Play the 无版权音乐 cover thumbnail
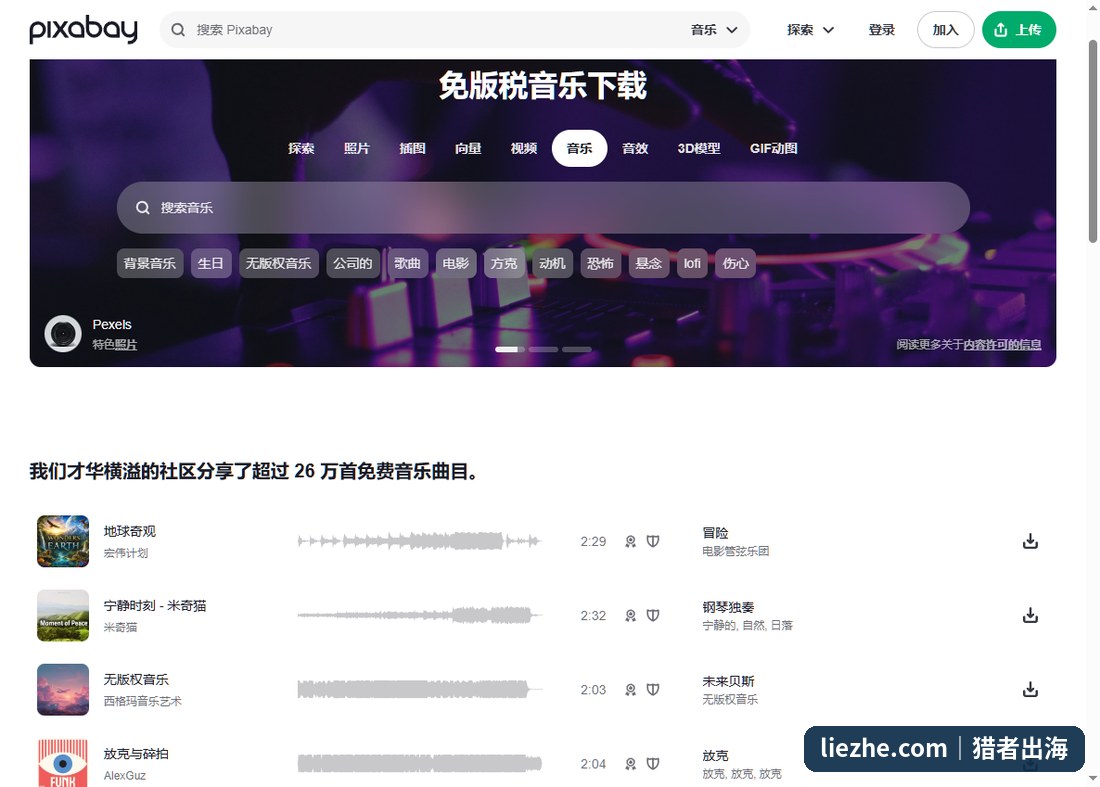Screen dimensions: 1100x787 point(63,690)
